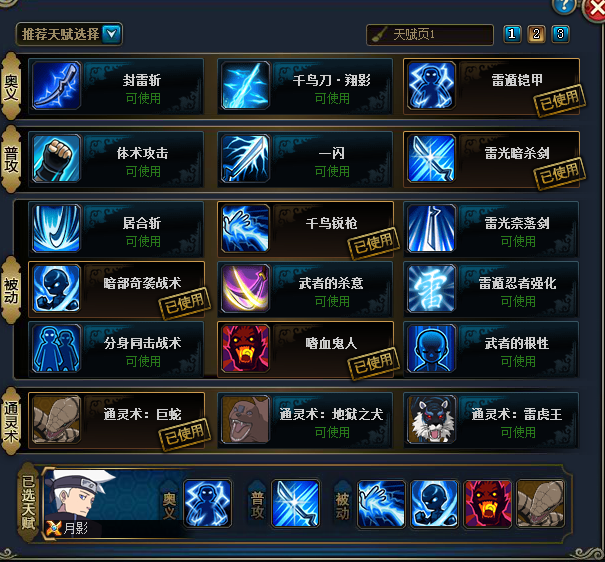Screen dimensions: 605x562
Task: Click the 千鸟刀·翔影 lightning blade icon
Action: click(245, 86)
